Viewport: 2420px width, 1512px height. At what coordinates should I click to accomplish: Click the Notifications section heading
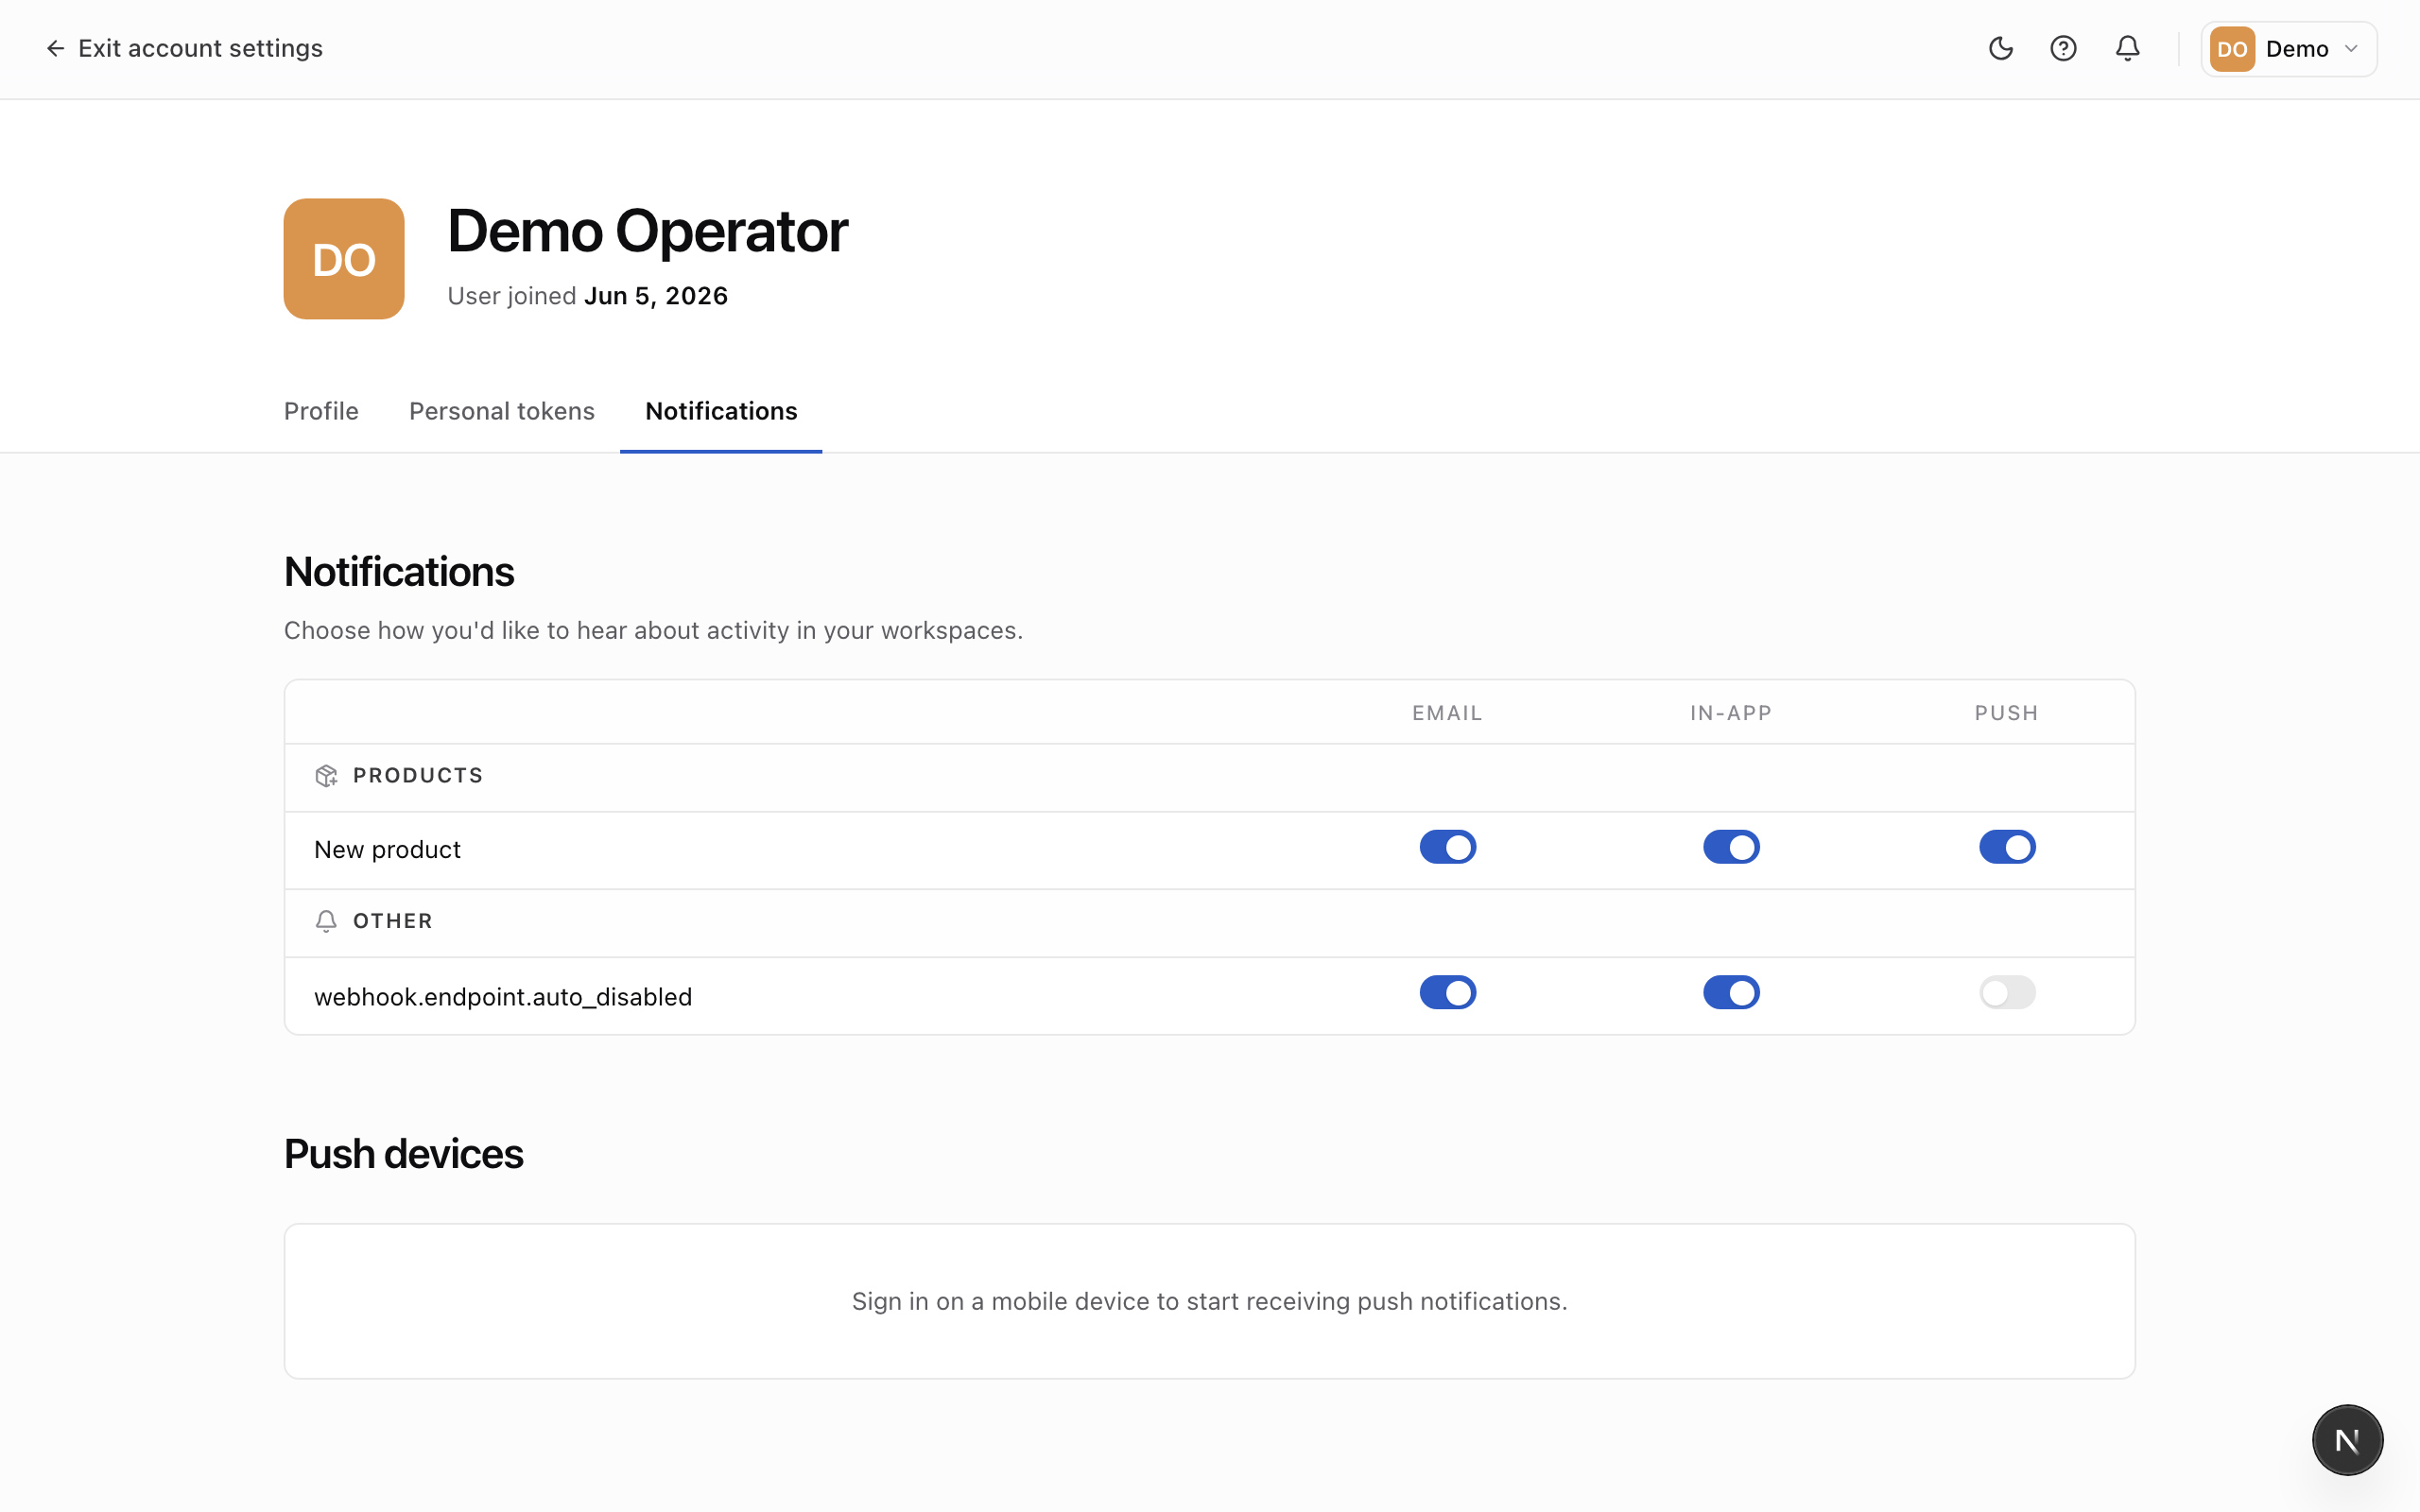point(399,572)
